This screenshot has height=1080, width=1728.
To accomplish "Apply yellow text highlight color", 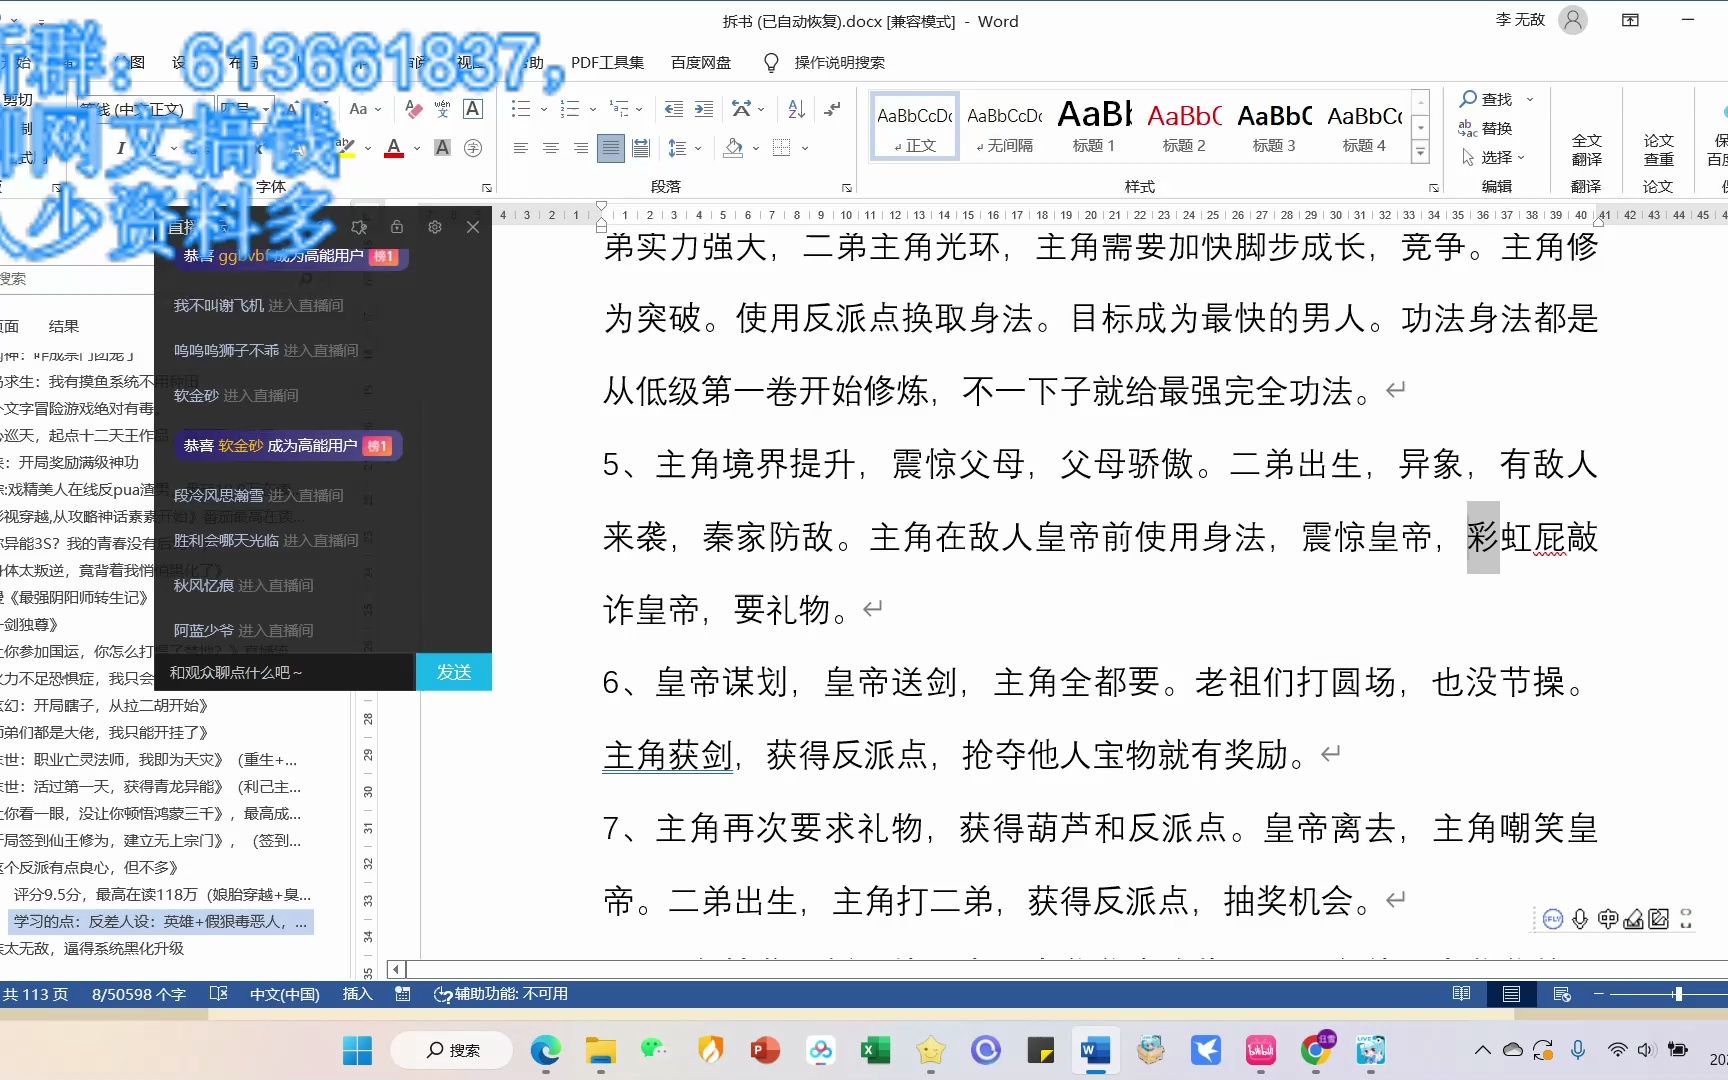I will coord(346,148).
